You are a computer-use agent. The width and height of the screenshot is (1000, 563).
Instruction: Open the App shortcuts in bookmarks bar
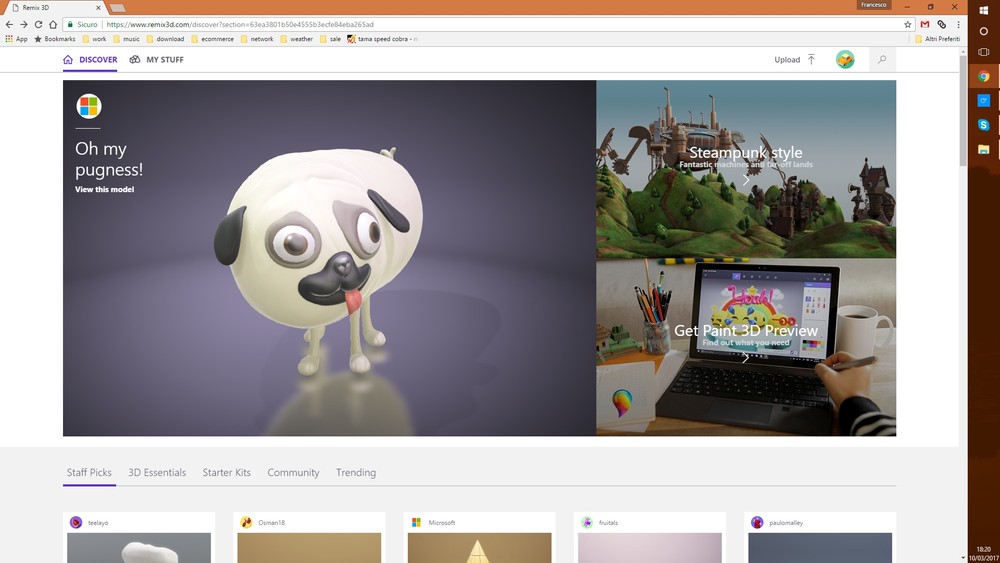[17, 39]
